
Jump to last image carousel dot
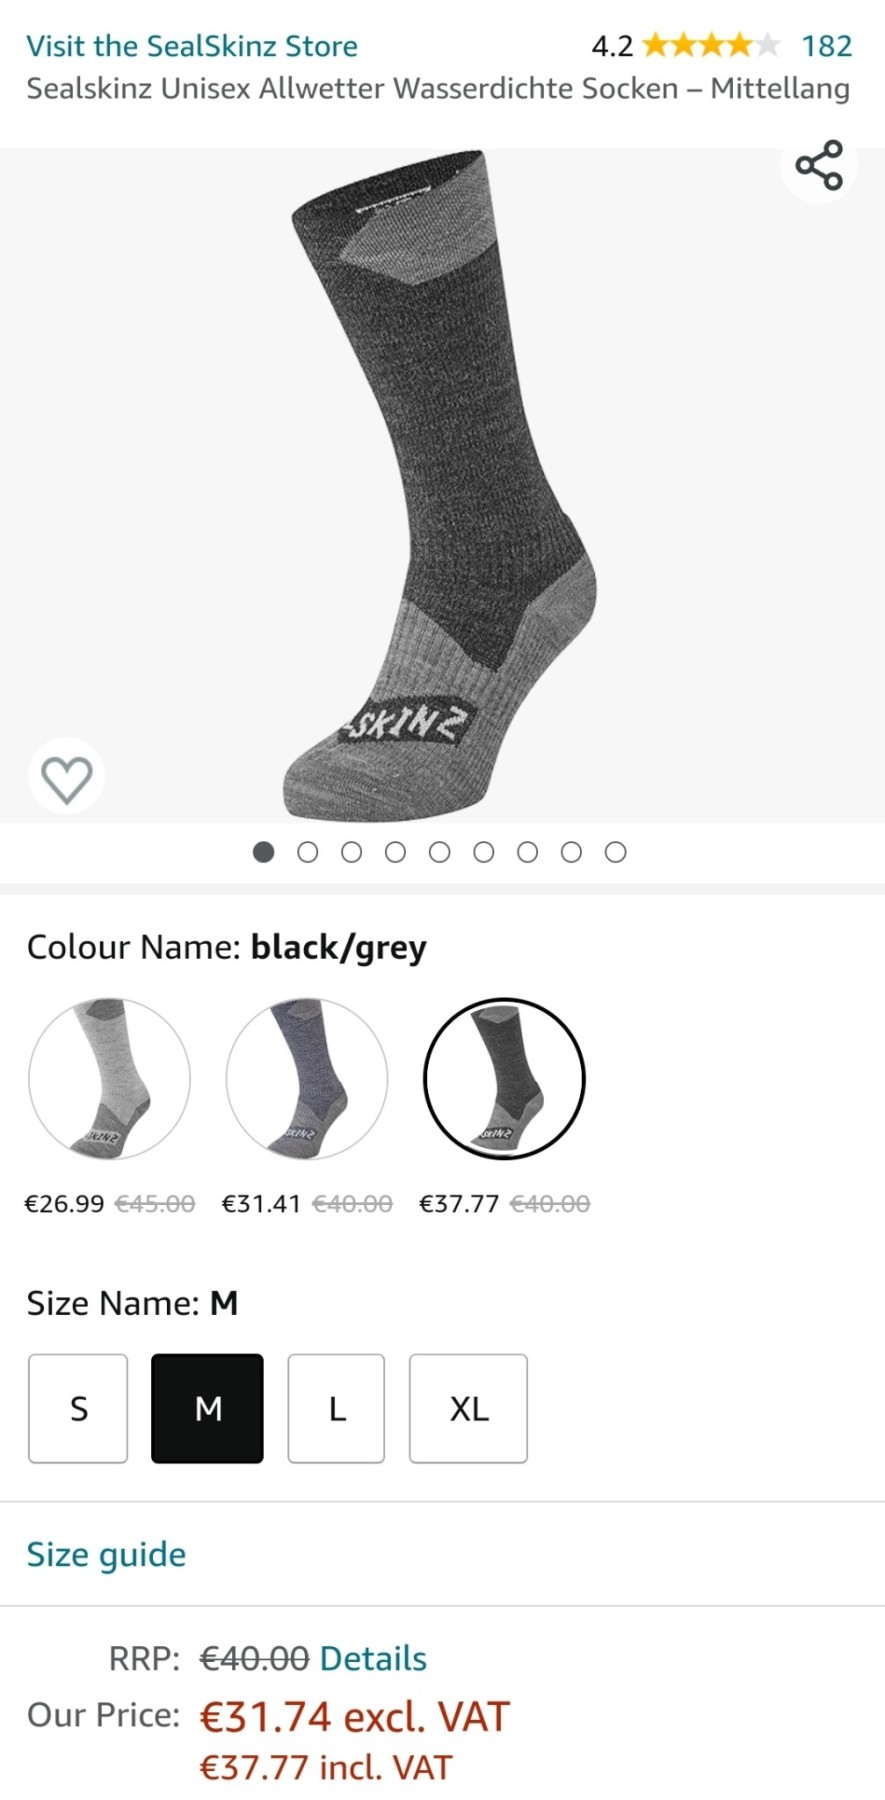(616, 852)
